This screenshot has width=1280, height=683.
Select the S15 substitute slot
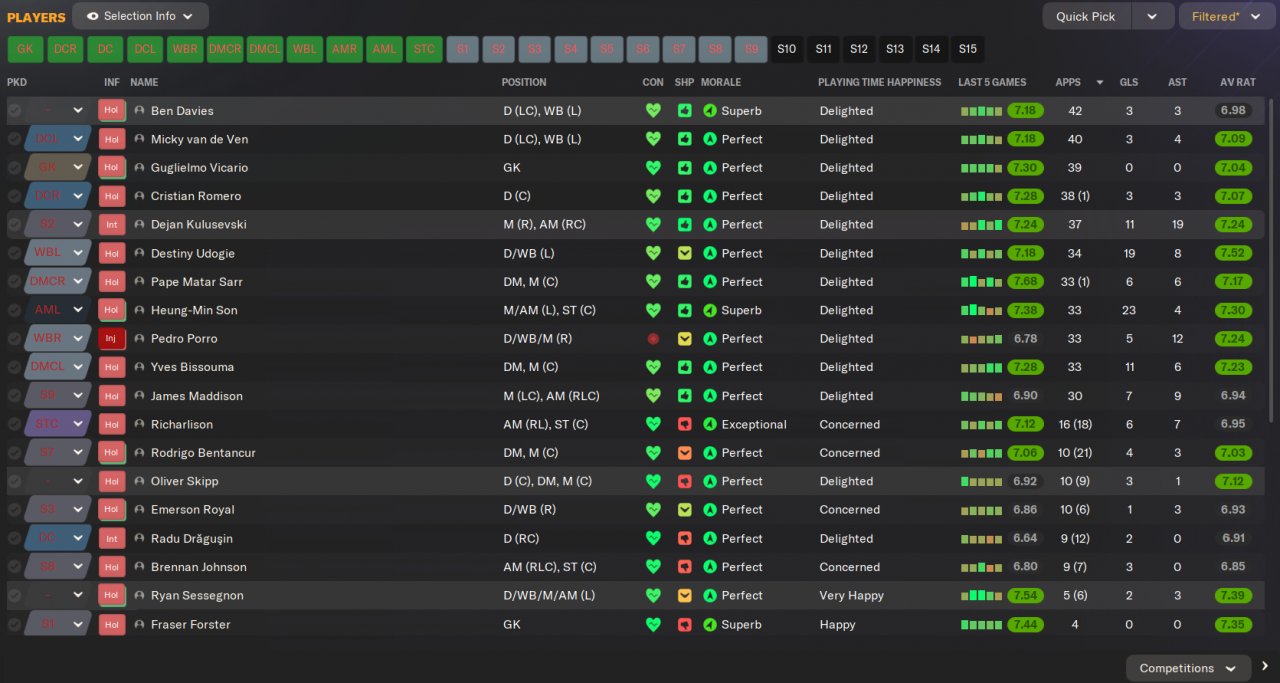967,49
